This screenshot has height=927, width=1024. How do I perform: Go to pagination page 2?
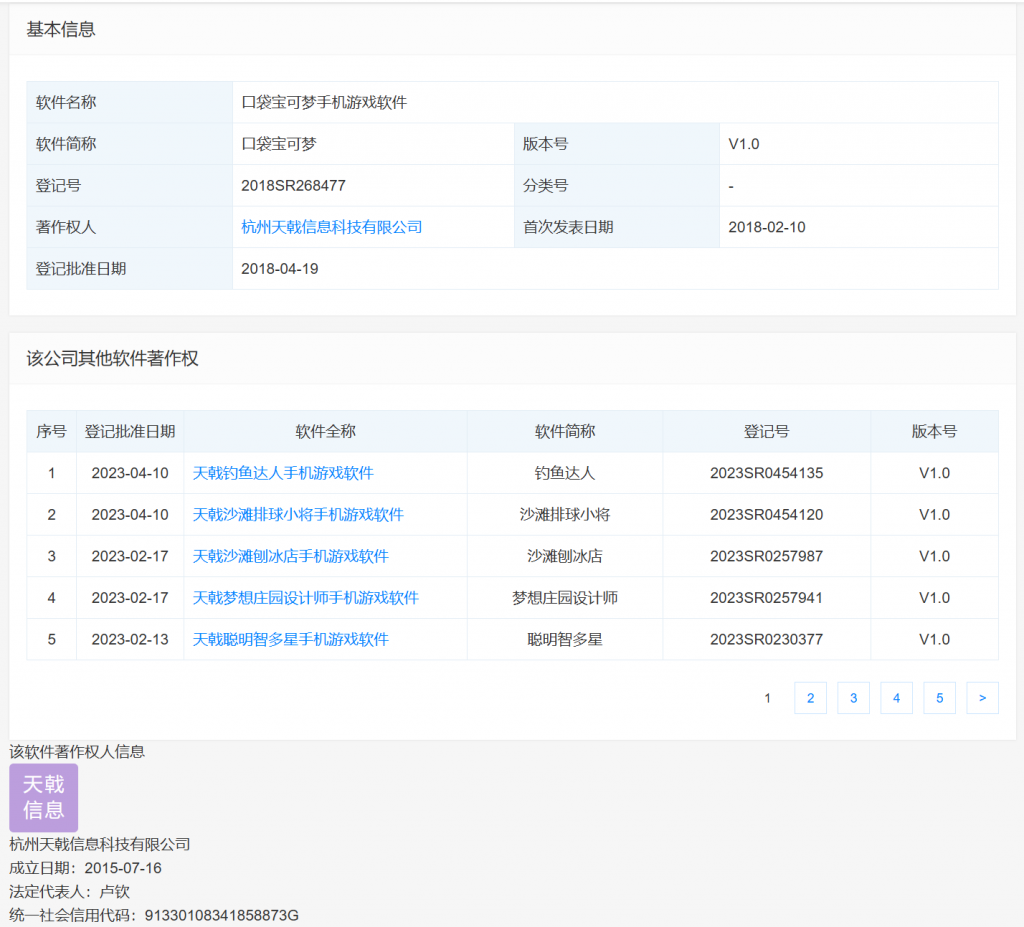(x=810, y=698)
